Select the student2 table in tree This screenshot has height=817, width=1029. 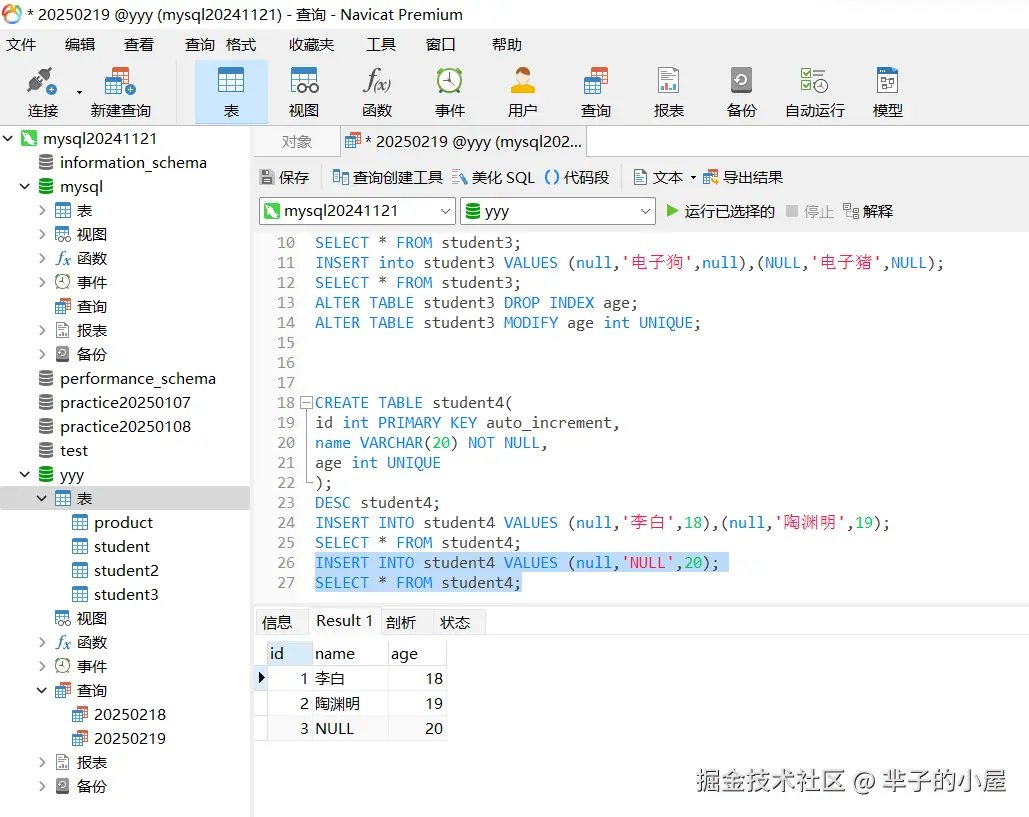pos(126,570)
